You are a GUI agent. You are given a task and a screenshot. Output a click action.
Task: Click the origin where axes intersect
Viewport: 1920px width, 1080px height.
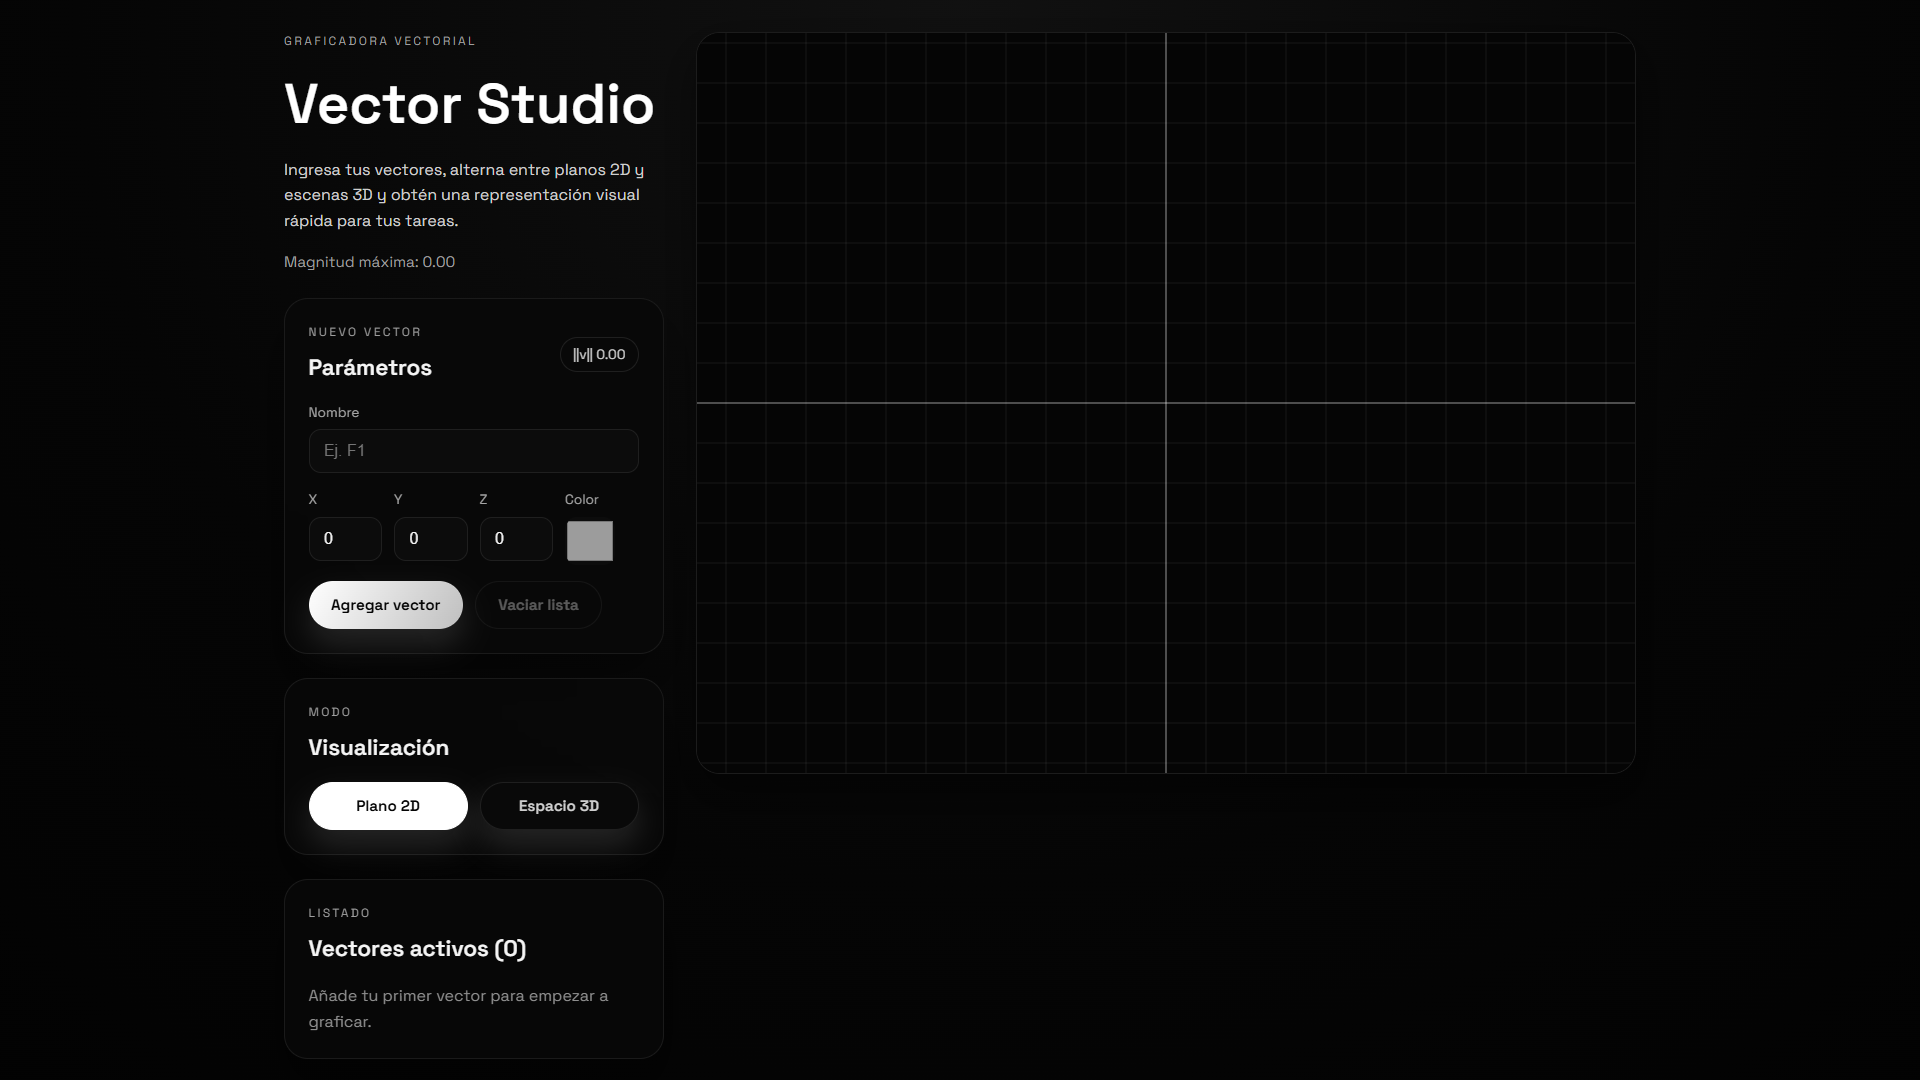(x=1166, y=403)
